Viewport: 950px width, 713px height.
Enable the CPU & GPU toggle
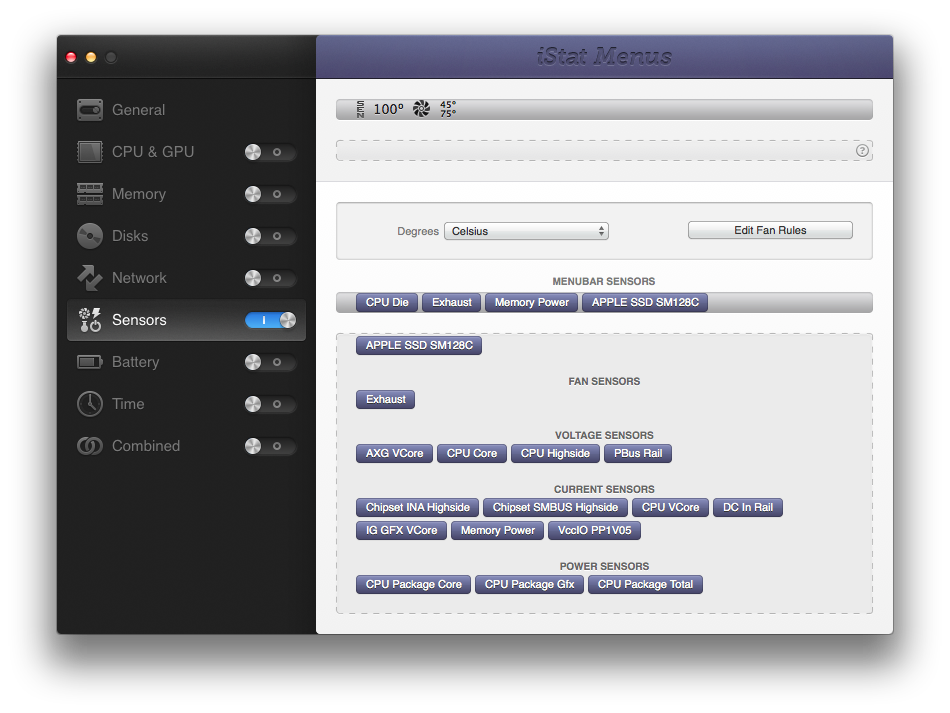[270, 152]
